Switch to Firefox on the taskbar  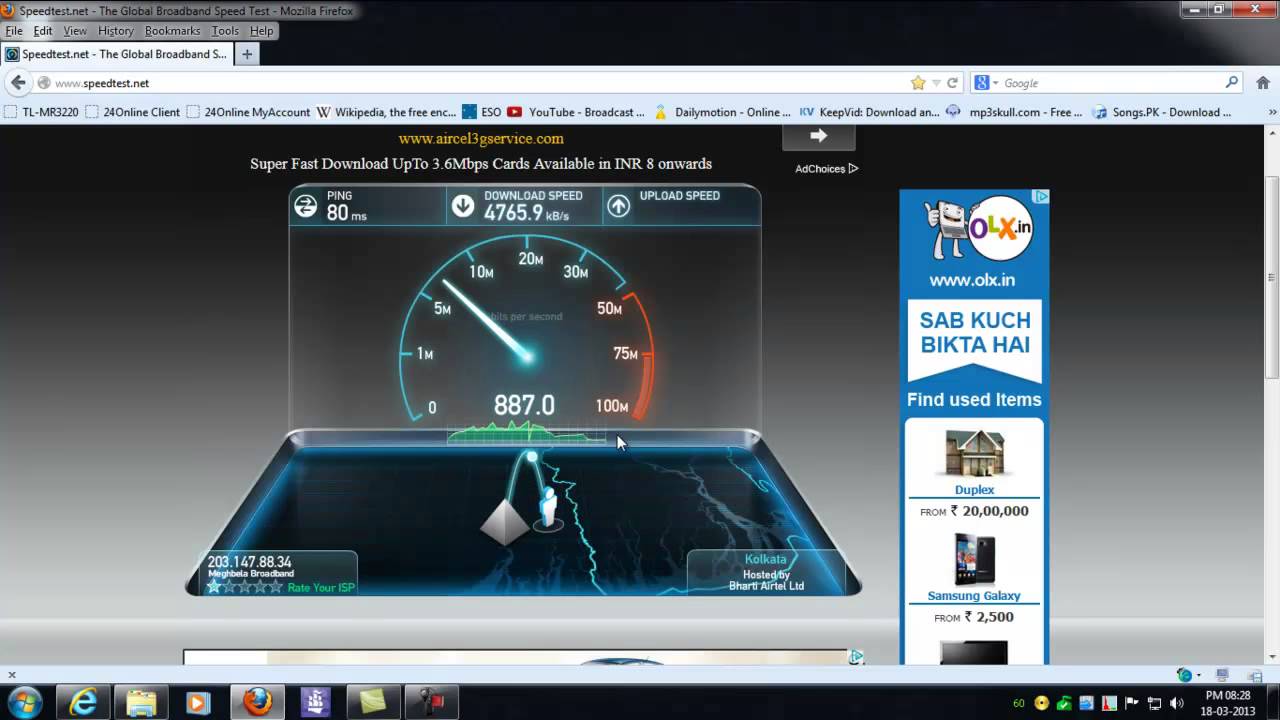click(x=257, y=702)
